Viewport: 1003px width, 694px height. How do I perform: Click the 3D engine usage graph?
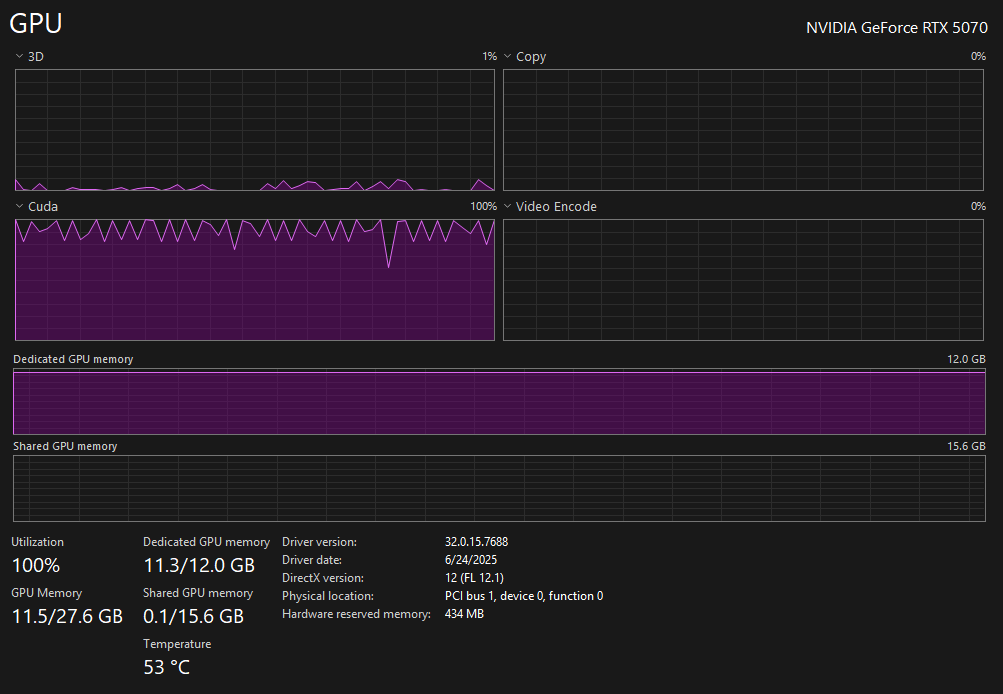coord(255,130)
